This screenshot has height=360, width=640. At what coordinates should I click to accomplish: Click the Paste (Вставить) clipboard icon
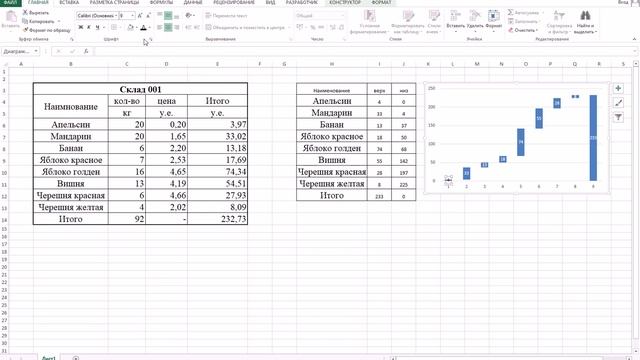11,17
